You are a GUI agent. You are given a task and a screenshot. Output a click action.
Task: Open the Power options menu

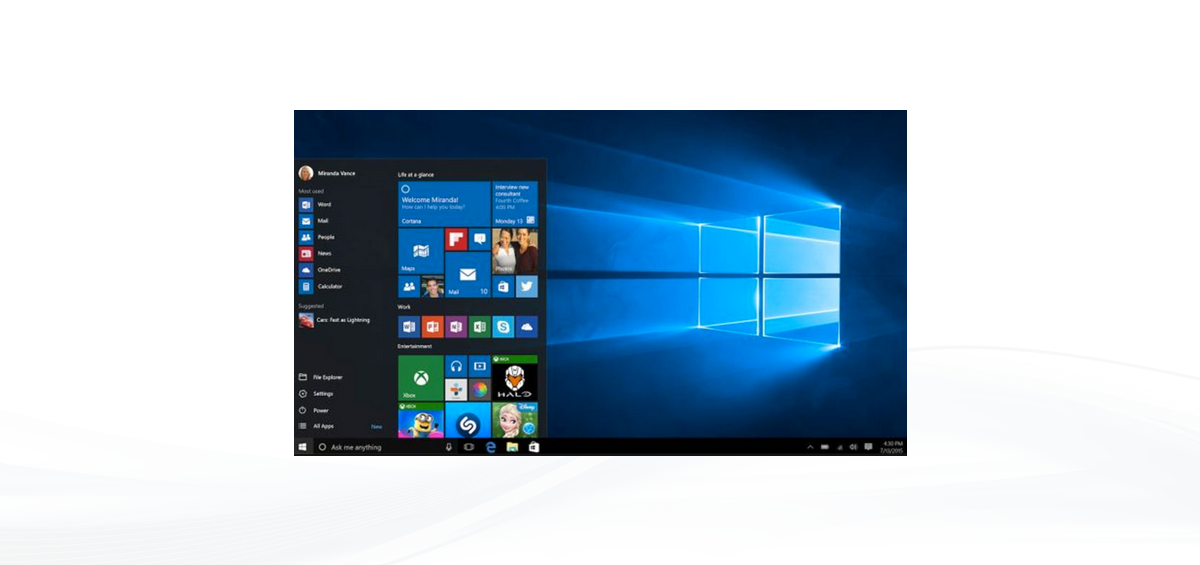[x=320, y=410]
